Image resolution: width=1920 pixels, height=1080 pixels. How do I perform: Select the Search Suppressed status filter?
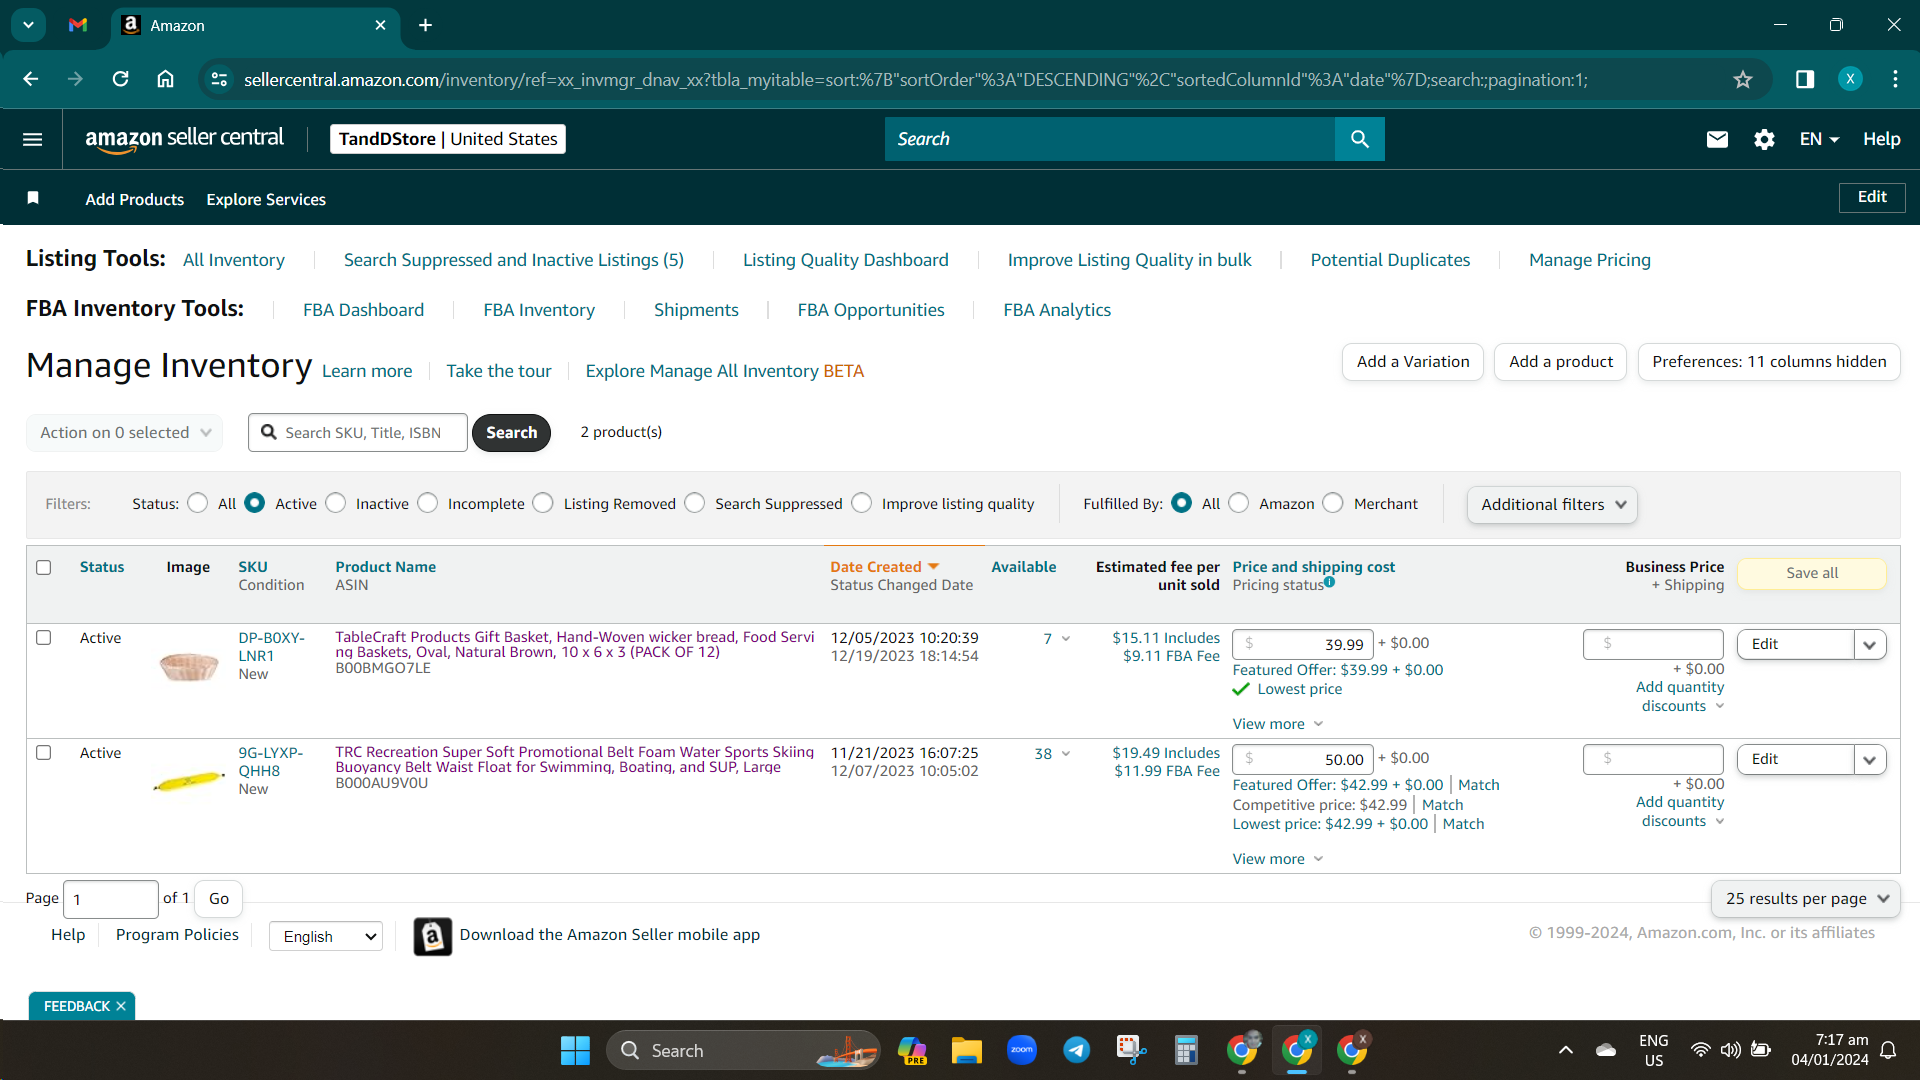[x=695, y=503]
